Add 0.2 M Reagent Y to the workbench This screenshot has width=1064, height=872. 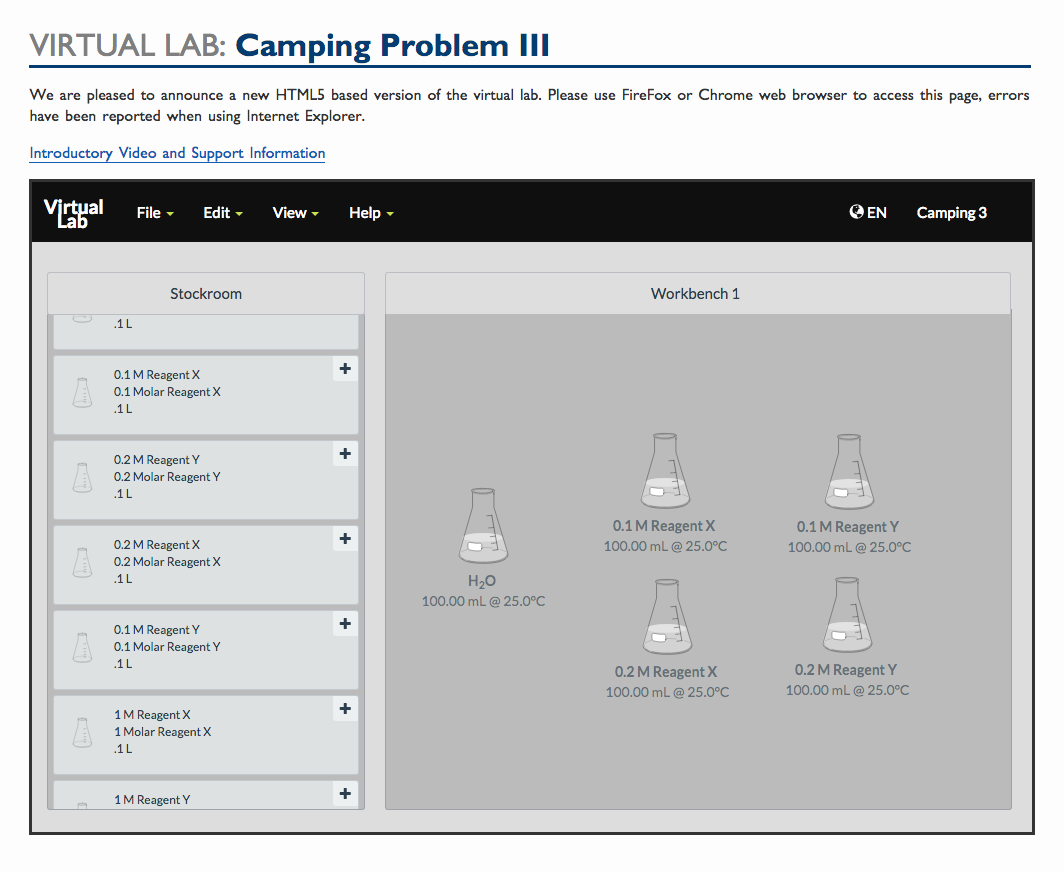(344, 454)
